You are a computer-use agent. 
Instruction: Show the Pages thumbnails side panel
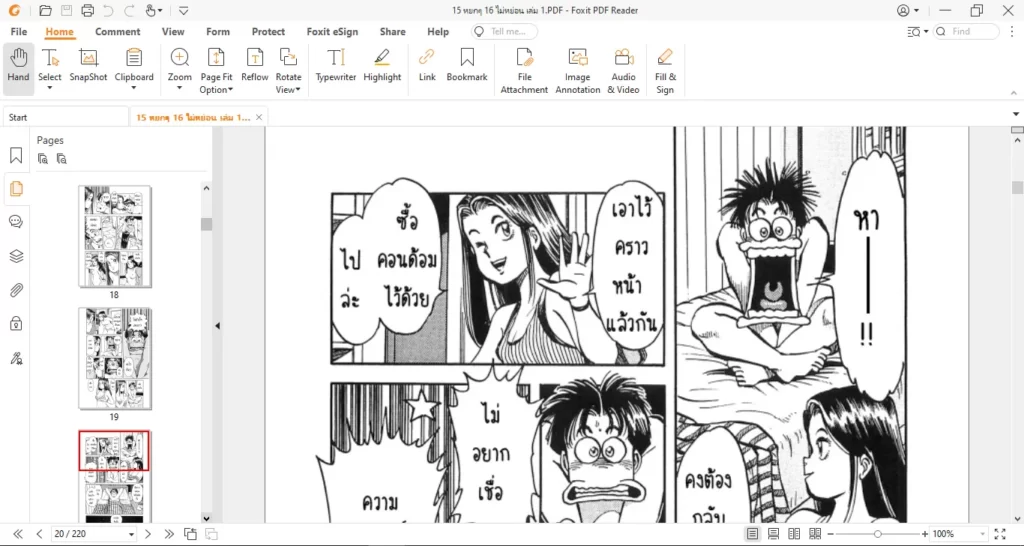[16, 189]
